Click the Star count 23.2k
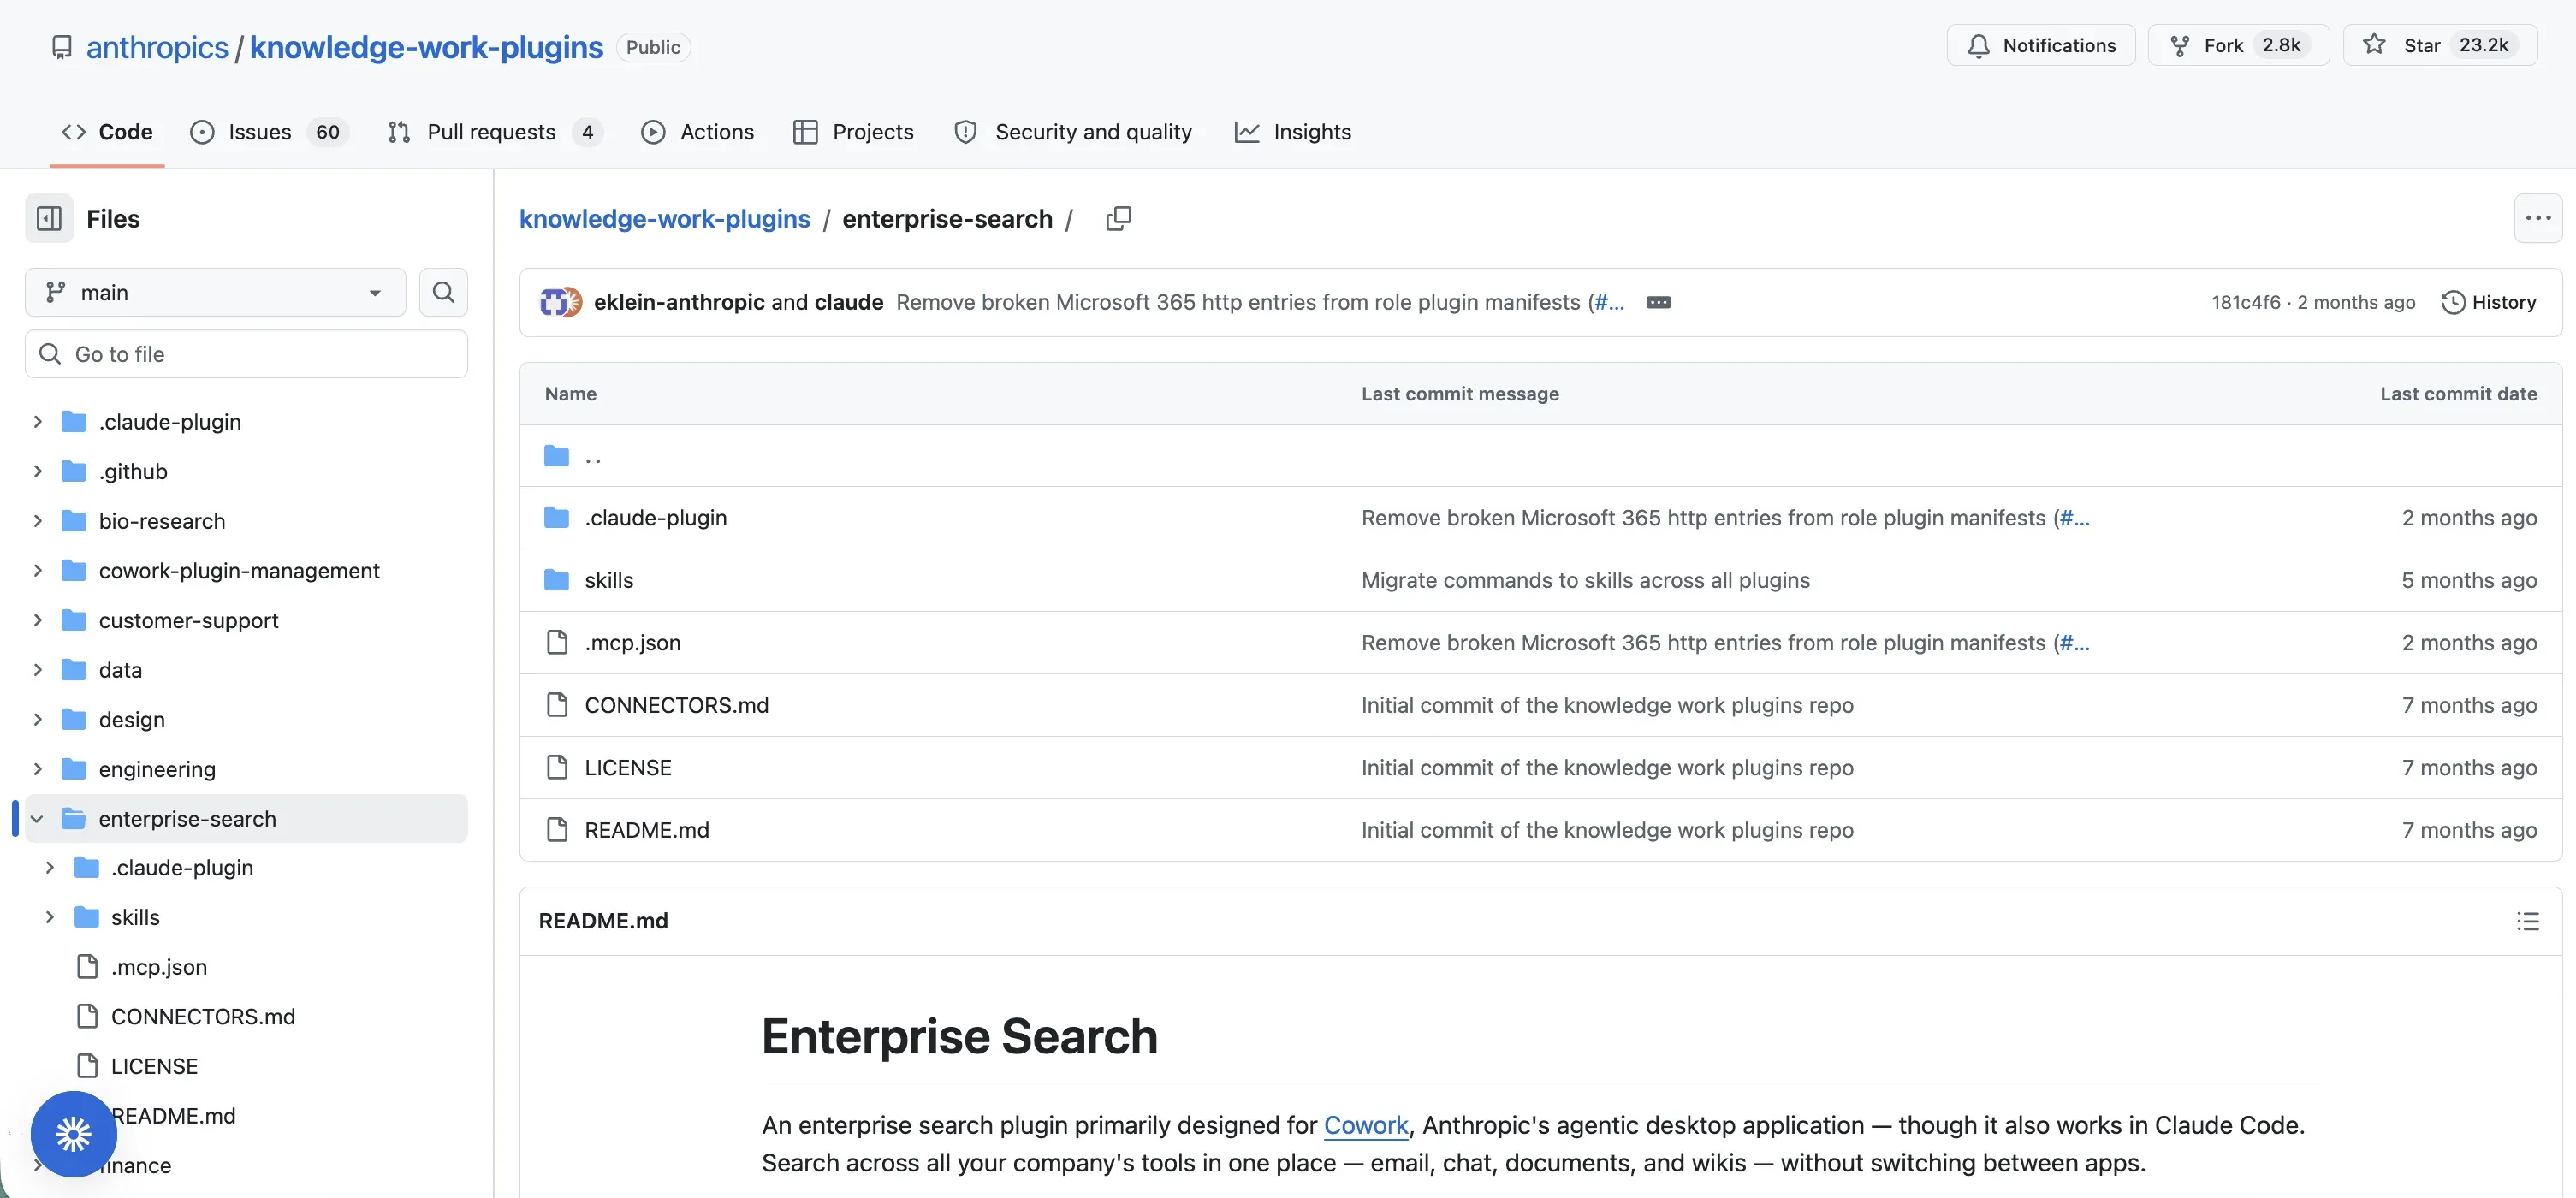Image resolution: width=2576 pixels, height=1198 pixels. click(x=2483, y=45)
